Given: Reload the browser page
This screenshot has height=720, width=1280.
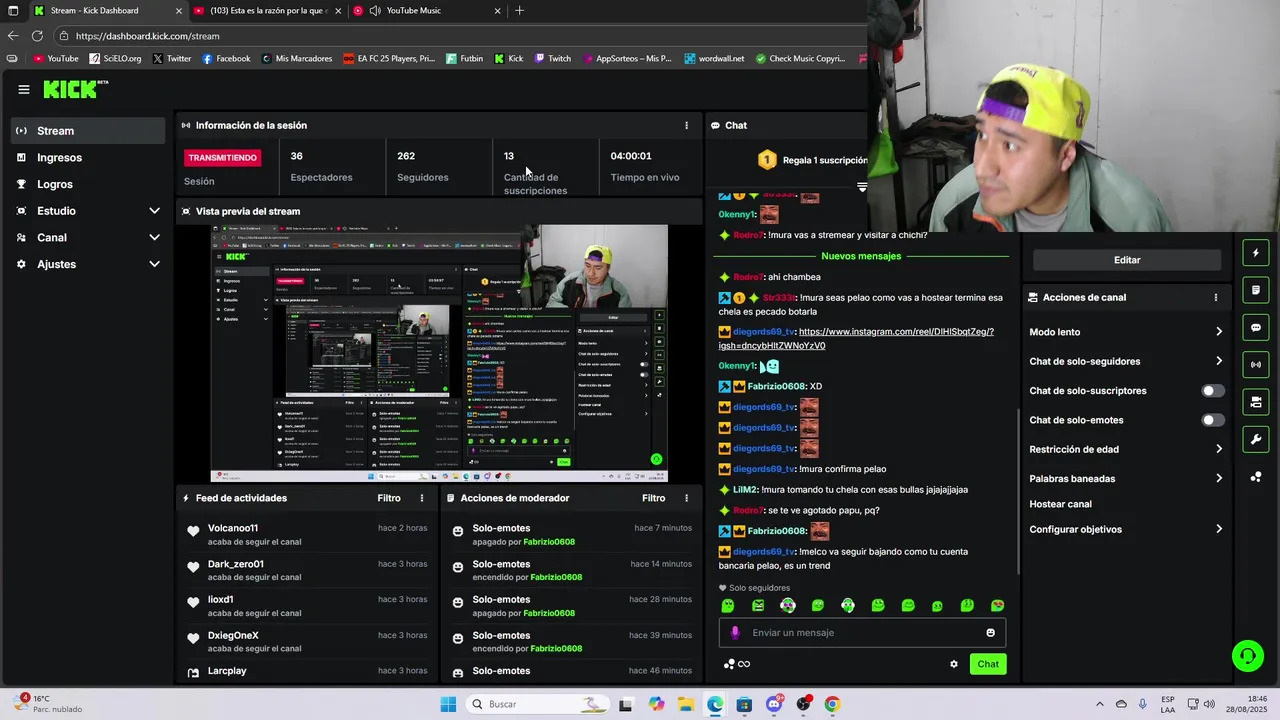Looking at the screenshot, I should tap(37, 36).
